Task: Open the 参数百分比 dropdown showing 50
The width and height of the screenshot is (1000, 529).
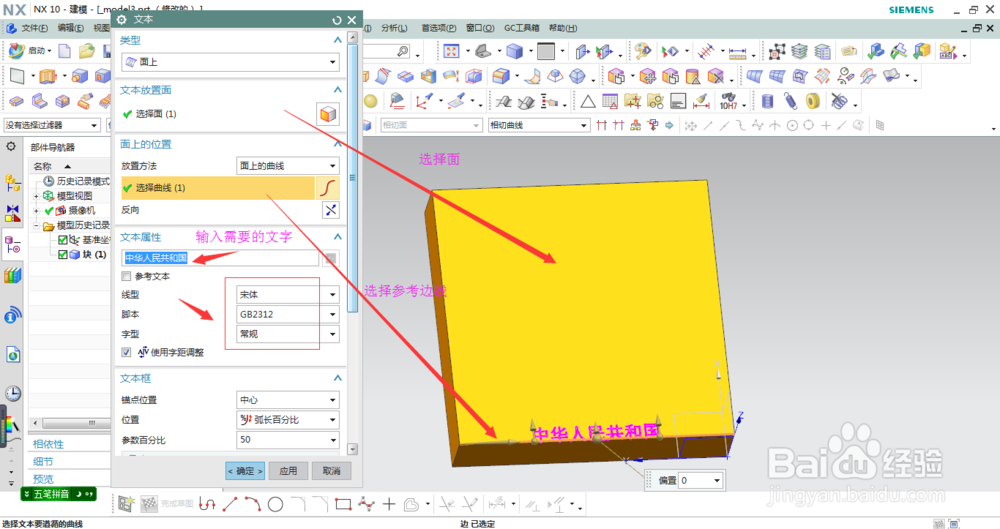Action: 288,440
